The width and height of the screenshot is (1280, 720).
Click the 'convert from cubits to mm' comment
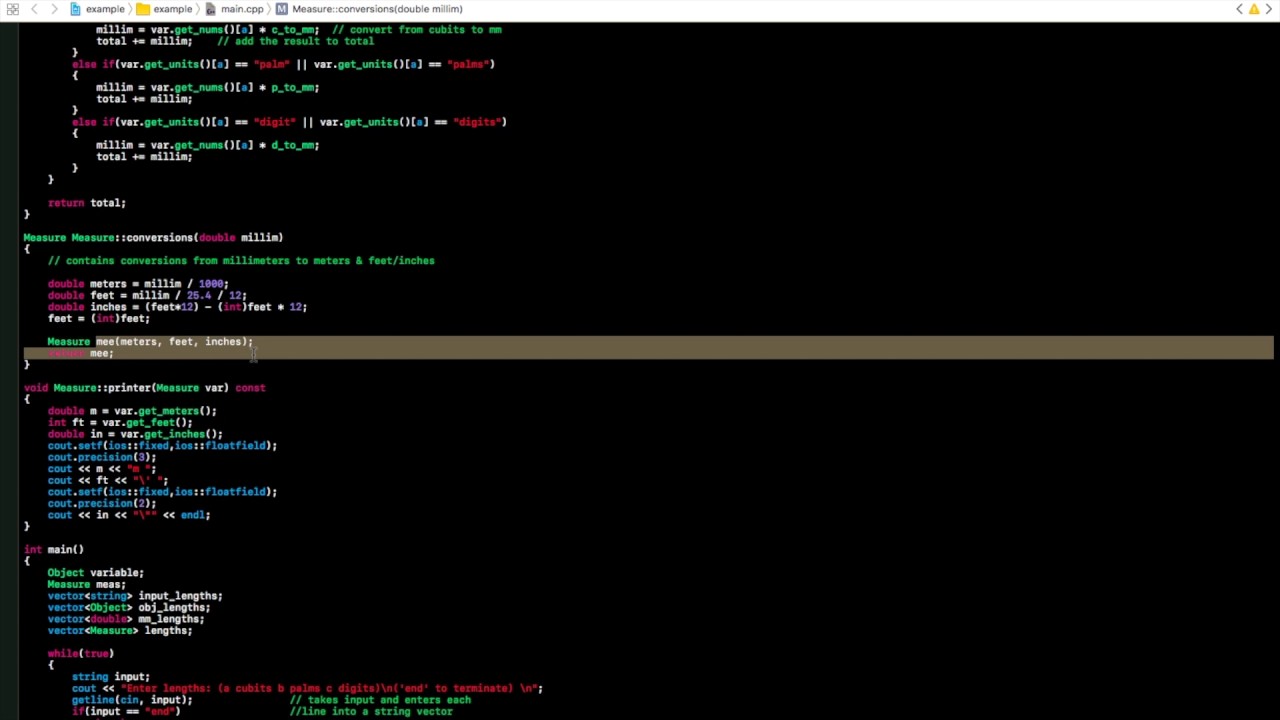(418, 30)
